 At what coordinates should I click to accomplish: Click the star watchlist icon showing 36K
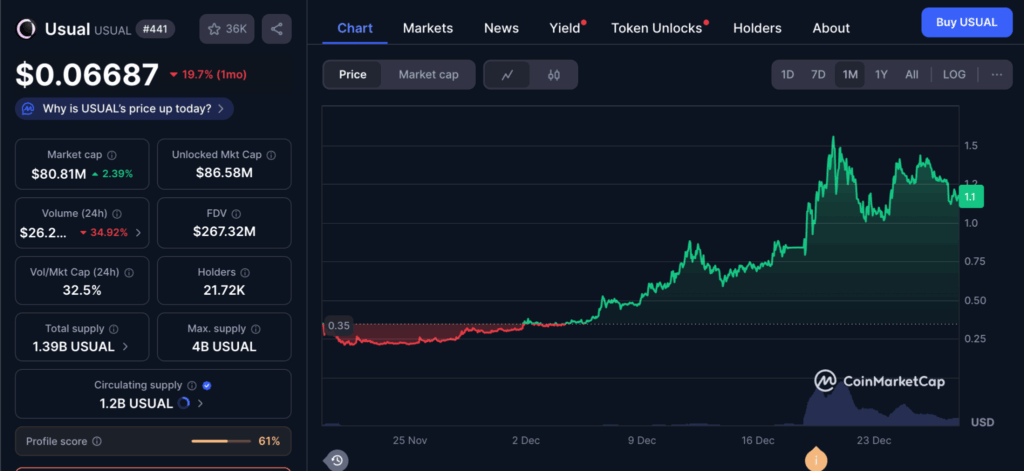click(226, 29)
